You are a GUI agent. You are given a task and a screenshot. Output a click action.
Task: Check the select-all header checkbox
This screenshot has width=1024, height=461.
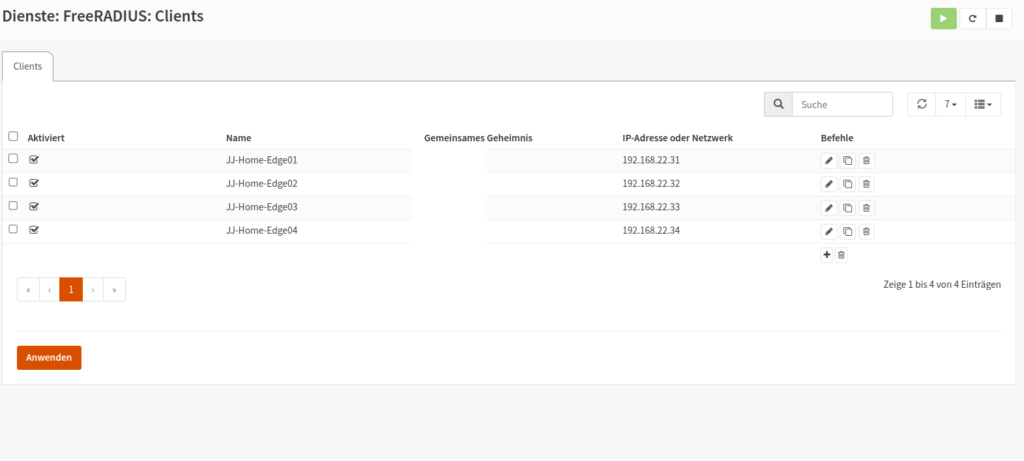(x=13, y=136)
